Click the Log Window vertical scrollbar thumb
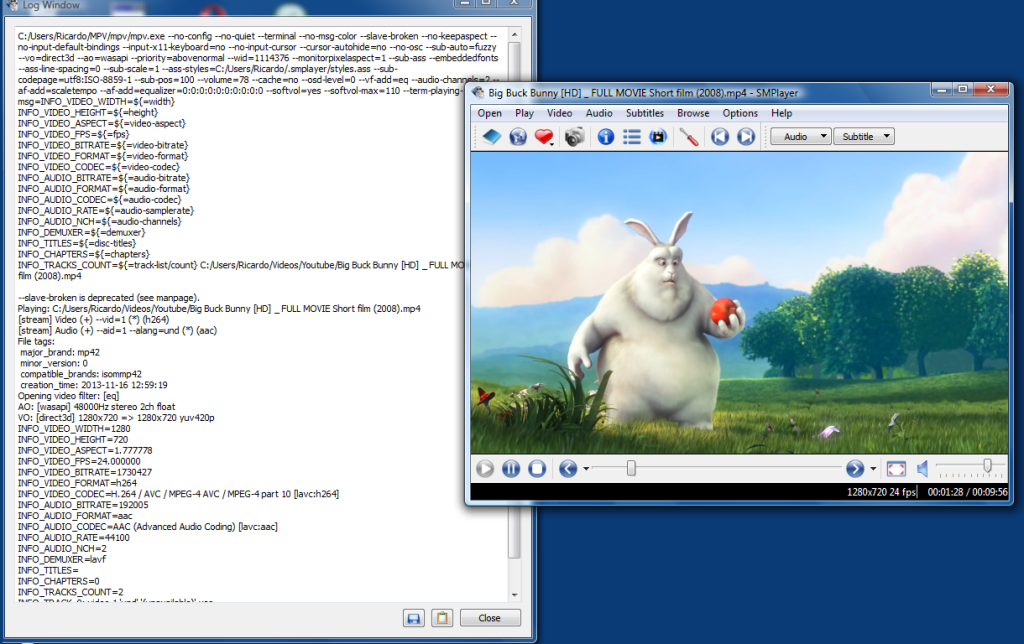Viewport: 1024px width, 644px height. [515, 300]
